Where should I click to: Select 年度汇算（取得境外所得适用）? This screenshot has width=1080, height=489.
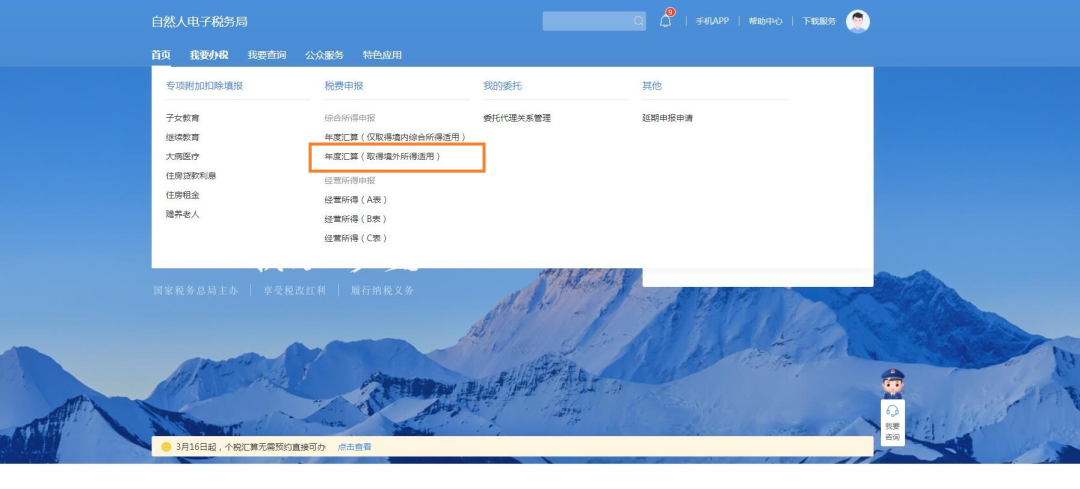click(383, 157)
